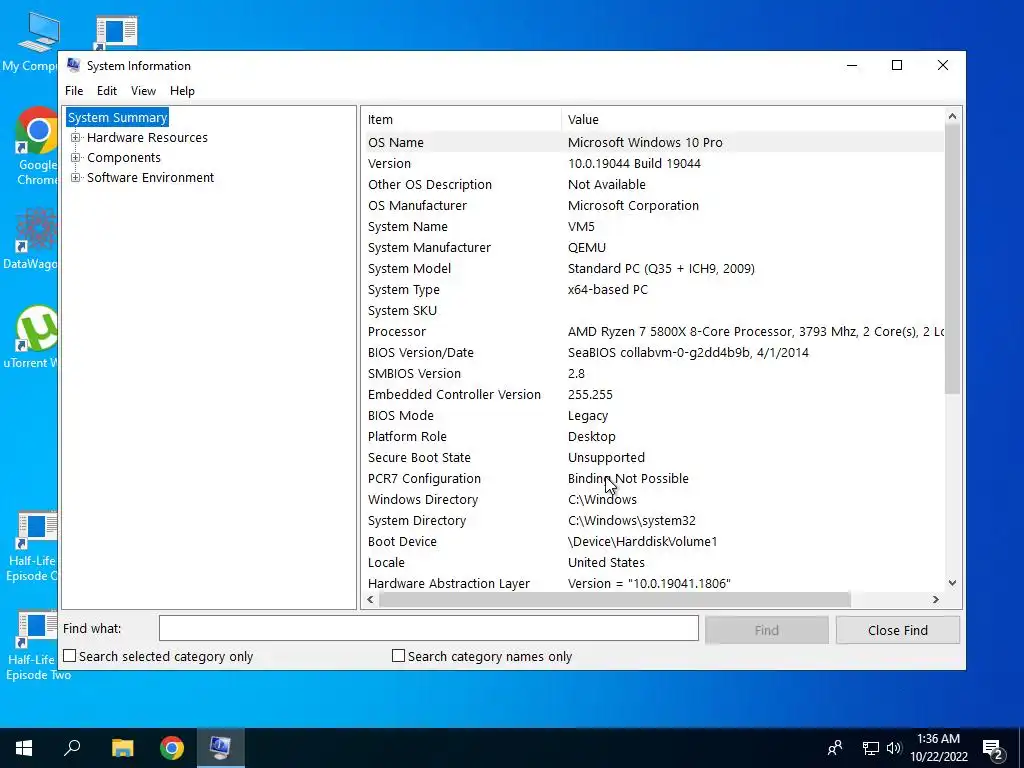
Task: Select the Hardware Abstraction Layer row
Action: (653, 583)
